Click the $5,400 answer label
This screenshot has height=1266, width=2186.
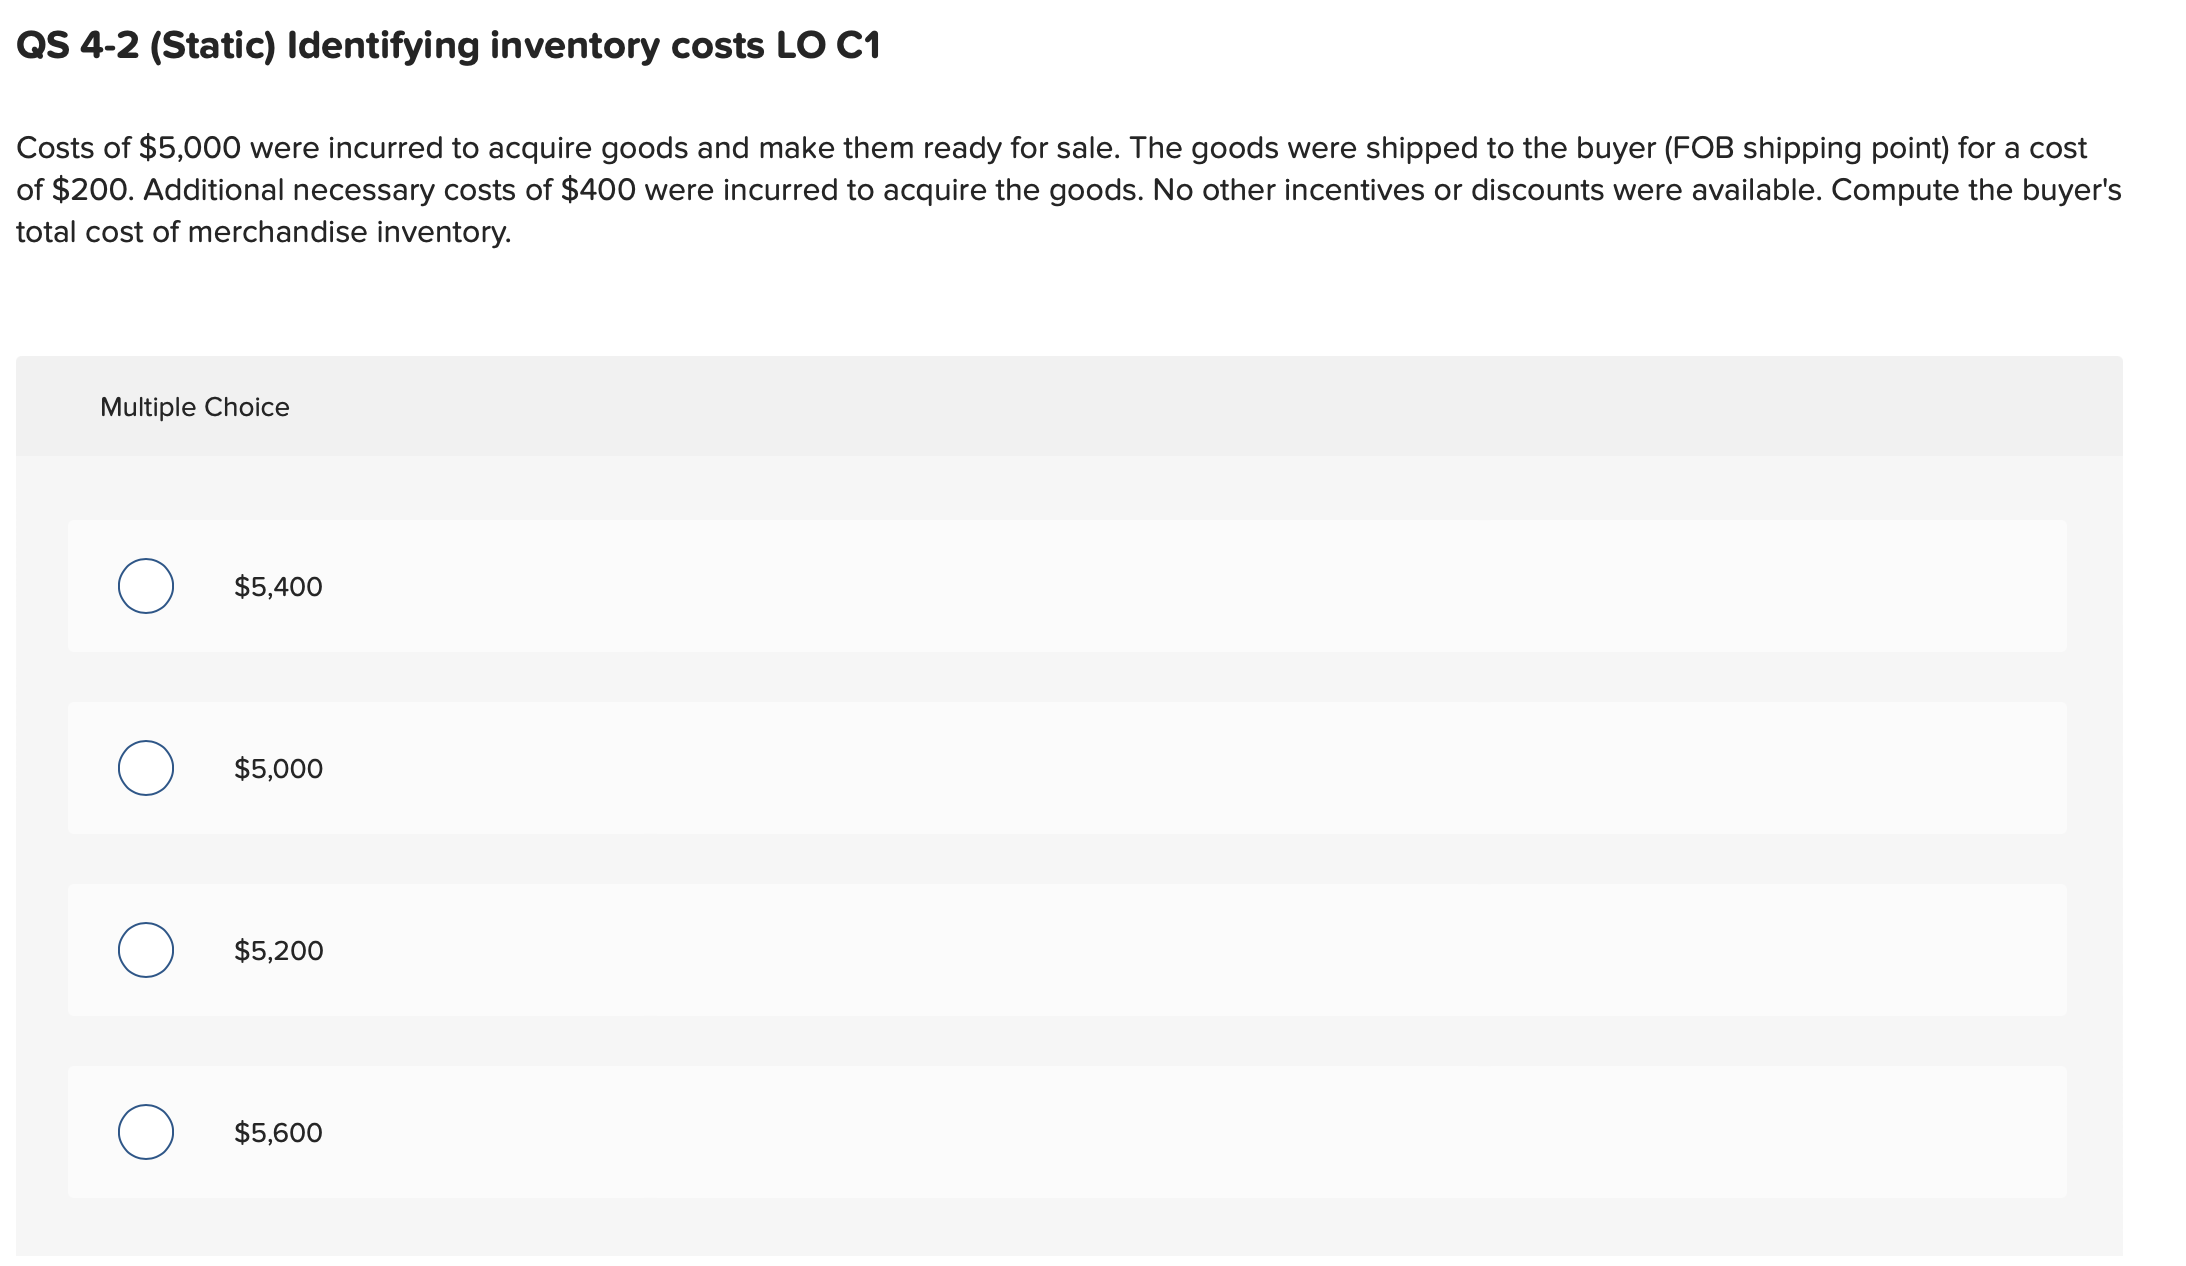tap(277, 587)
